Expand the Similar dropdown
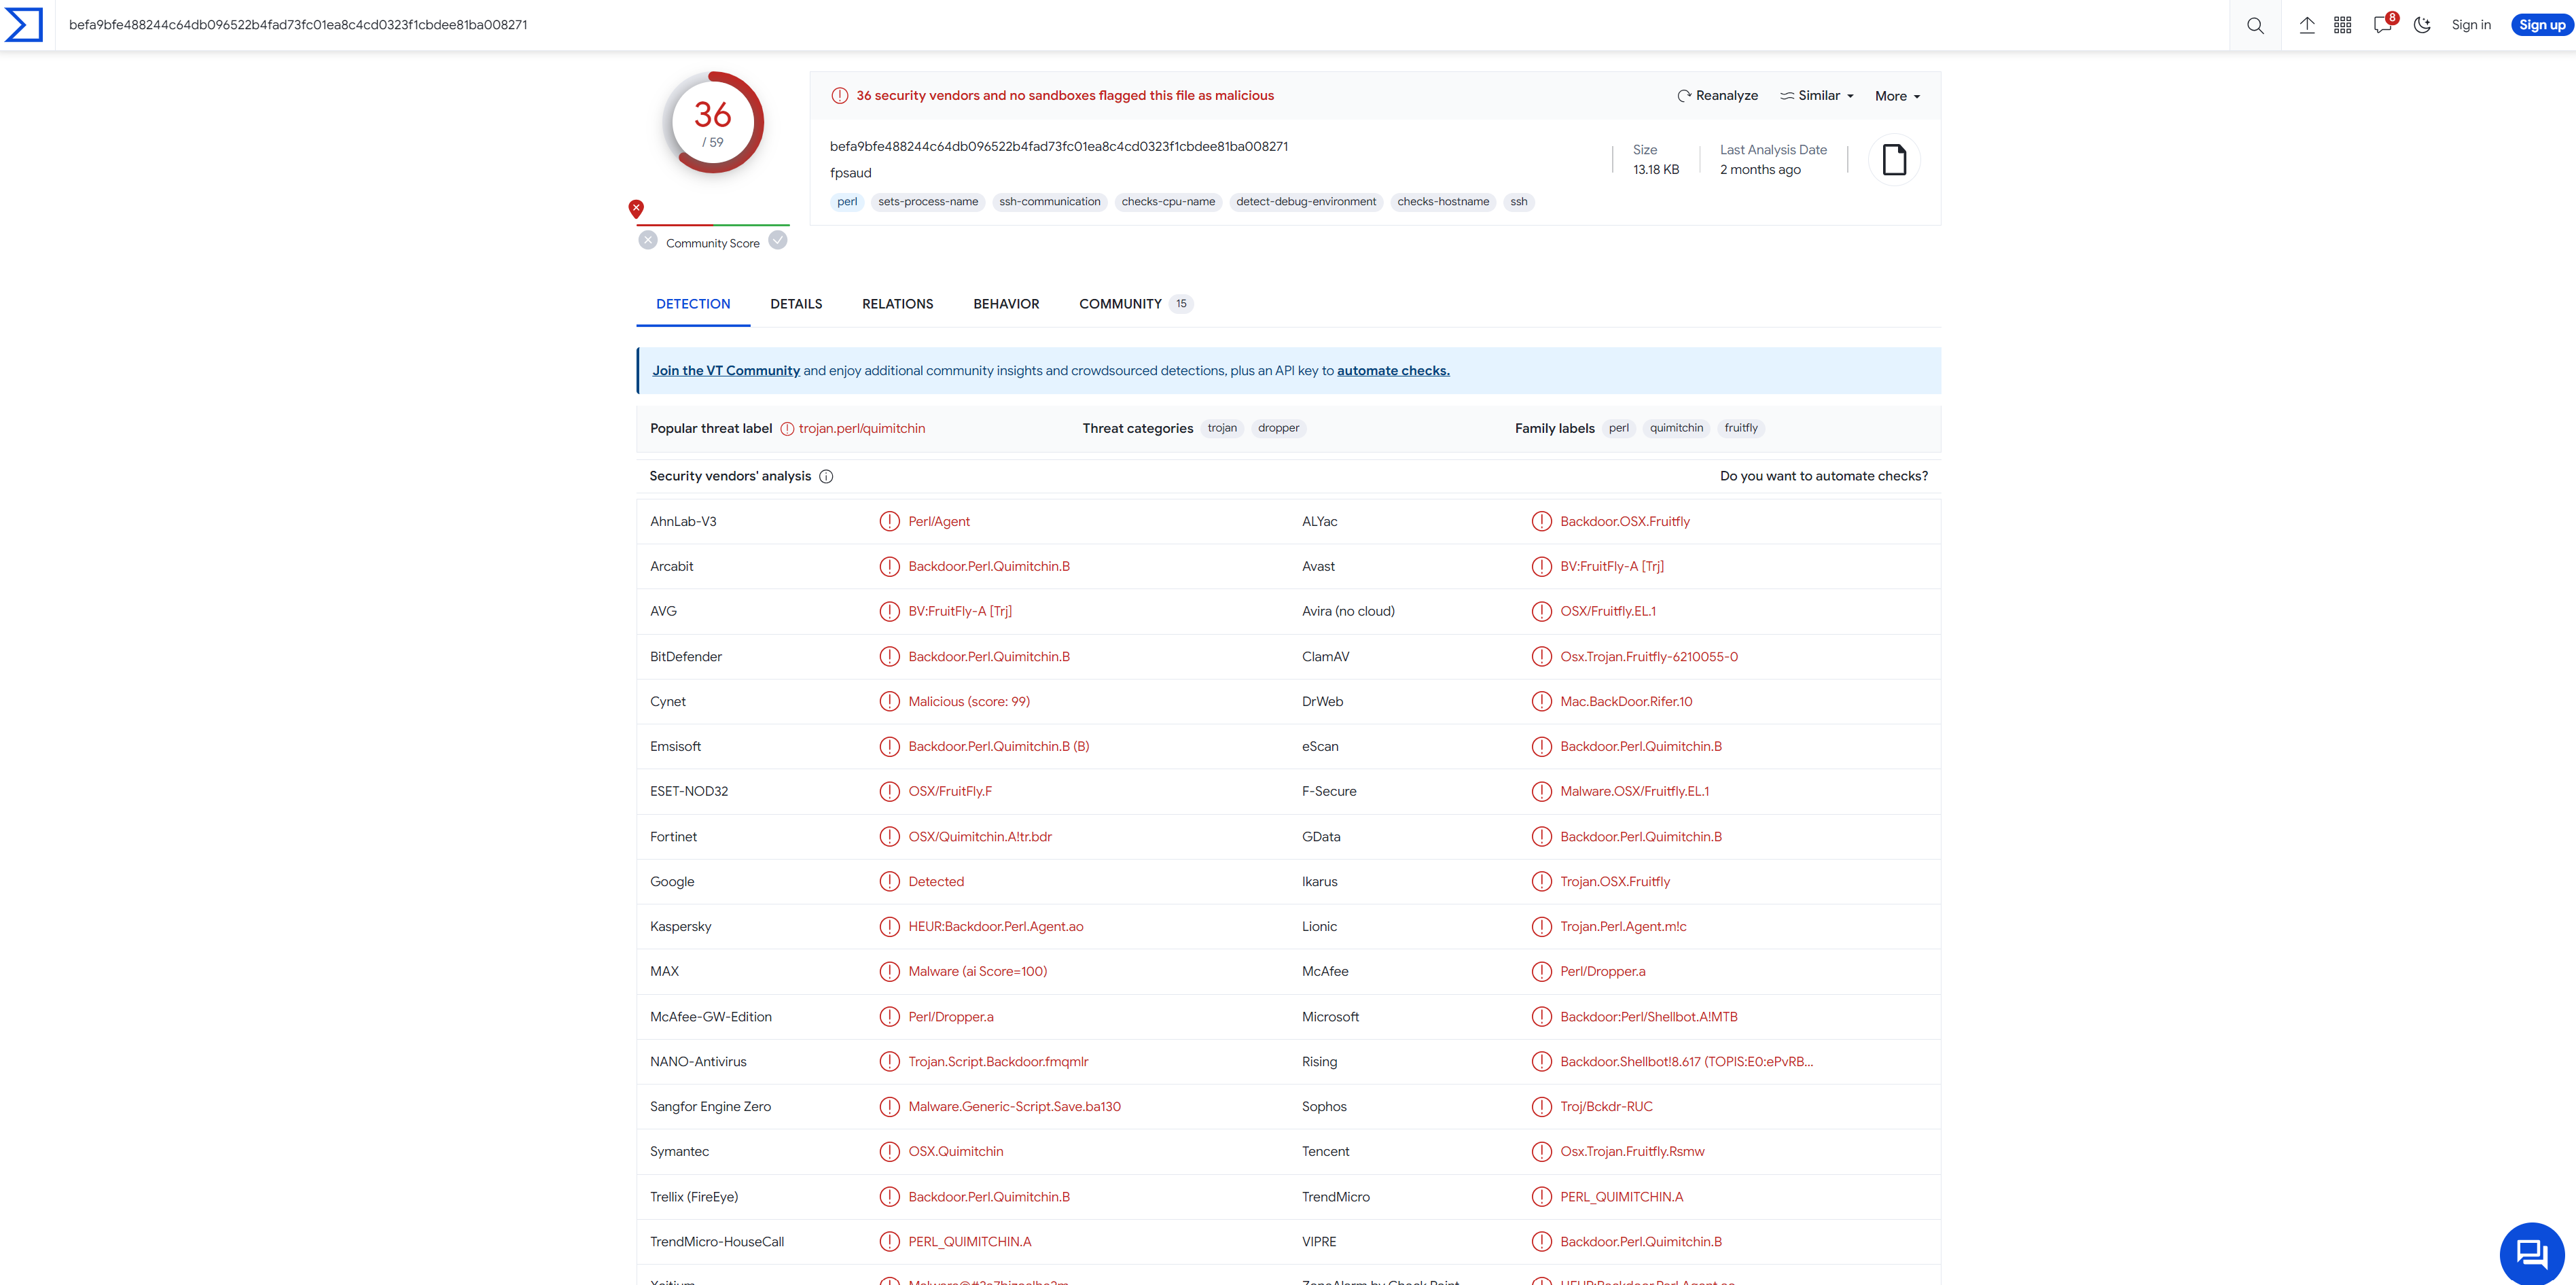Screen dimensions: 2576x1285 tap(1817, 96)
